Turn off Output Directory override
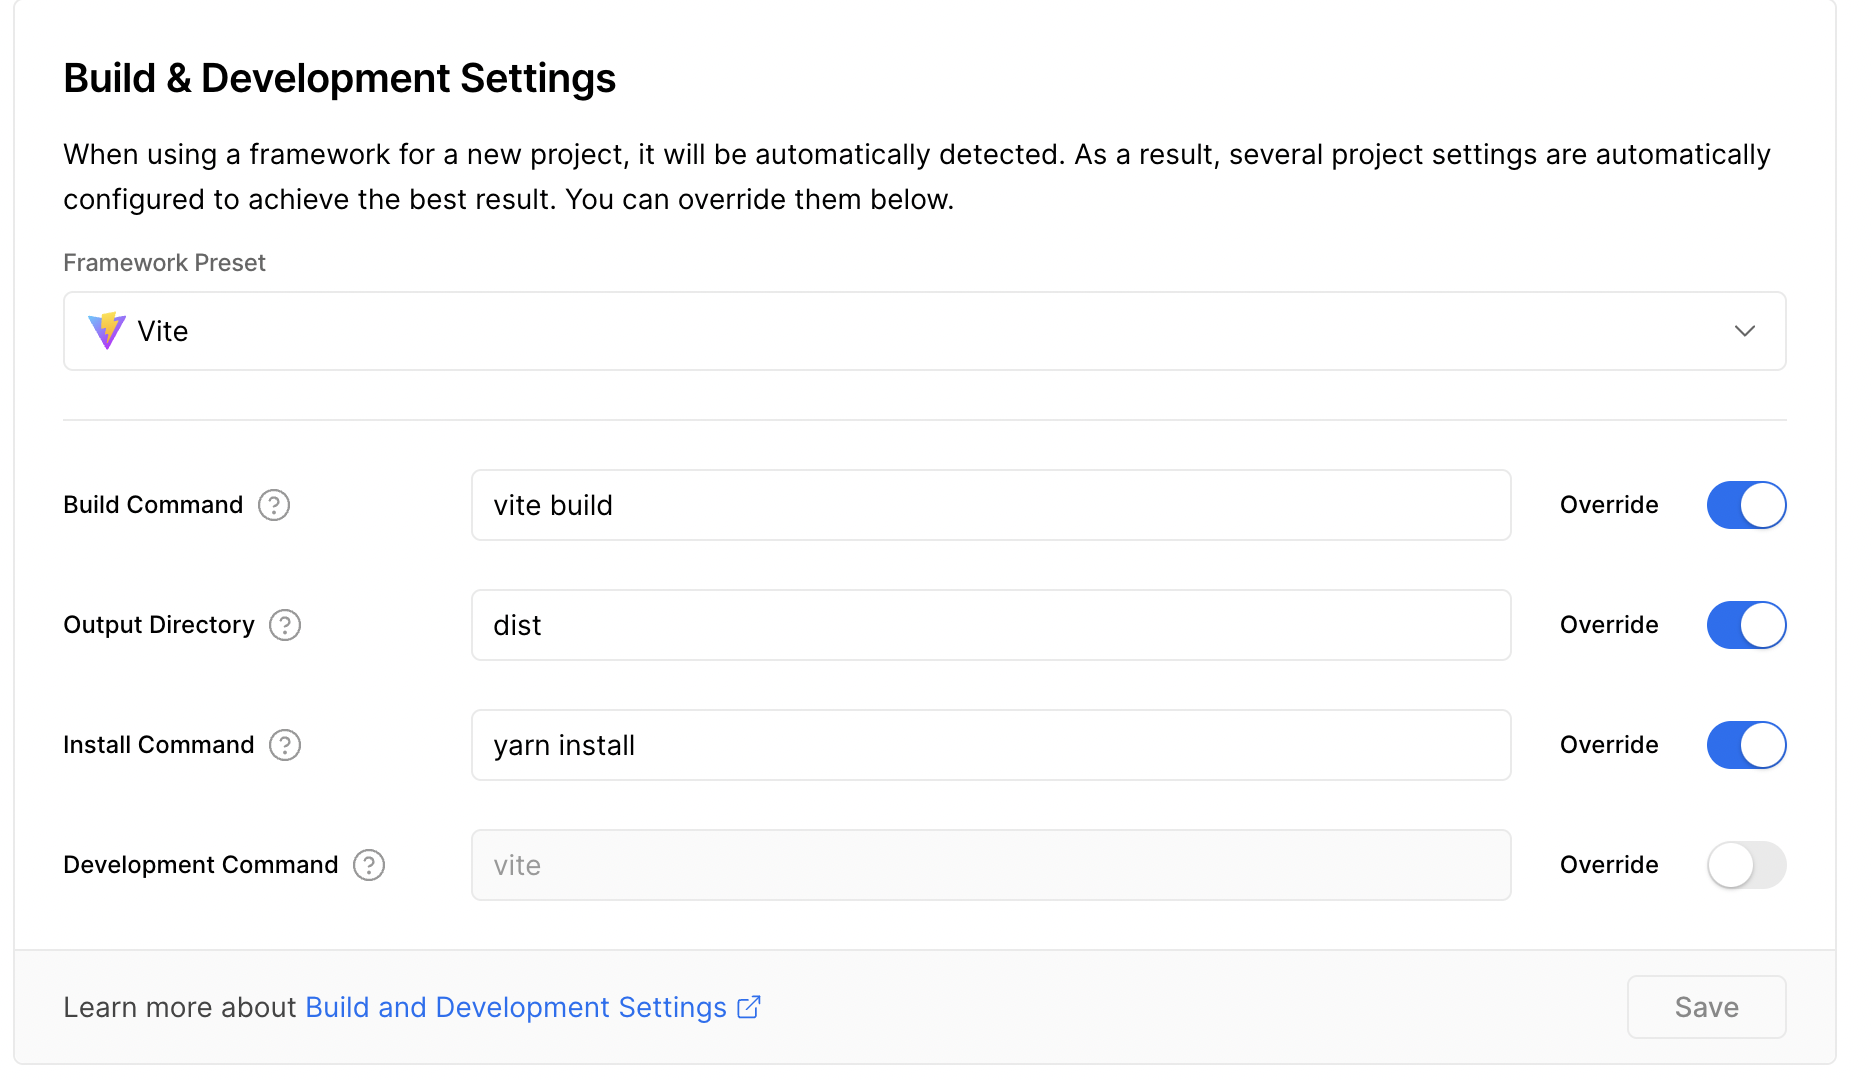 (x=1746, y=625)
